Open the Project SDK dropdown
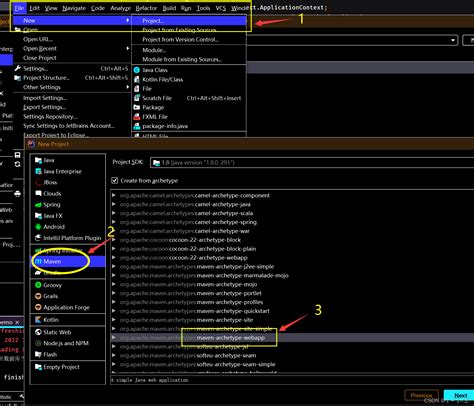Image resolution: width=474 pixels, height=406 pixels. click(311, 162)
